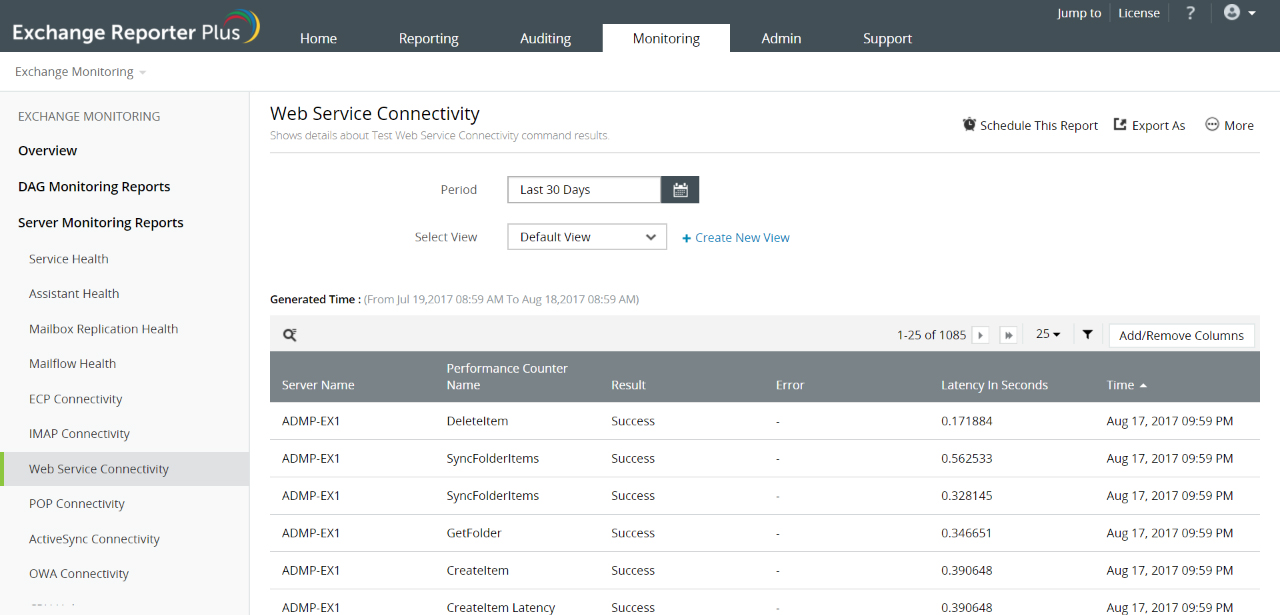1280x615 pixels.
Task: Click the License link
Action: coord(1139,13)
